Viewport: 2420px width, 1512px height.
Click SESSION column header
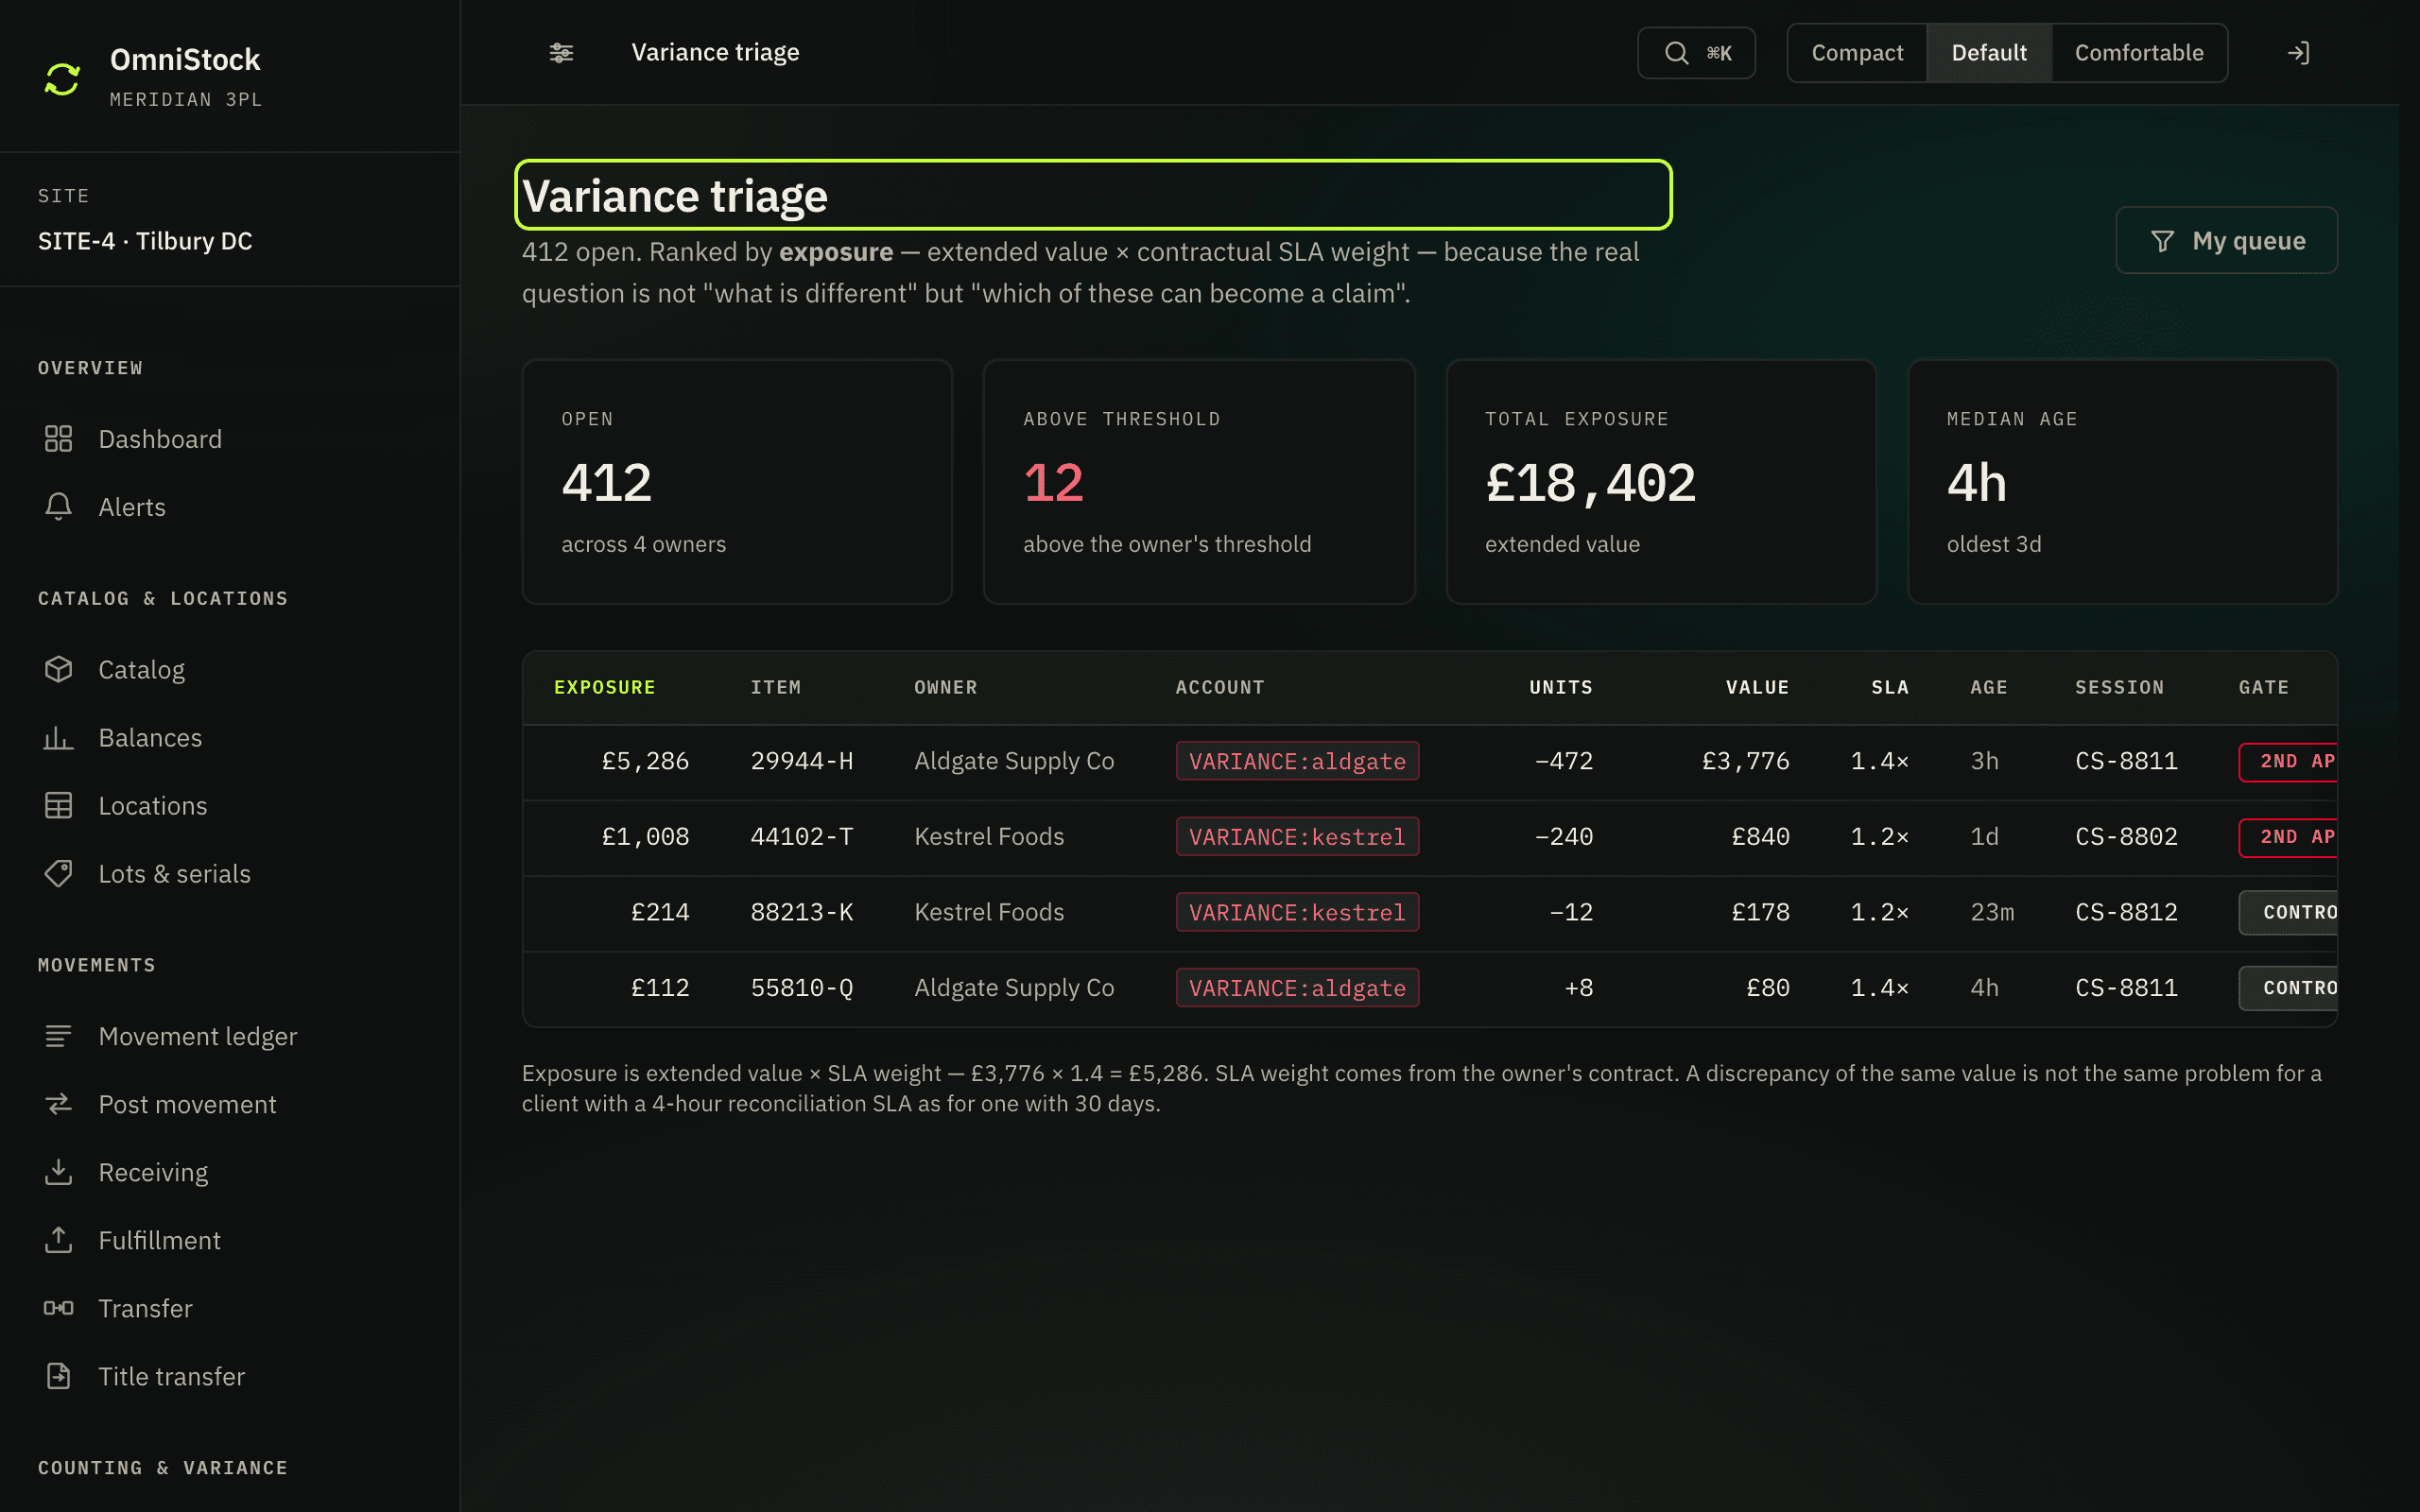click(x=2119, y=687)
